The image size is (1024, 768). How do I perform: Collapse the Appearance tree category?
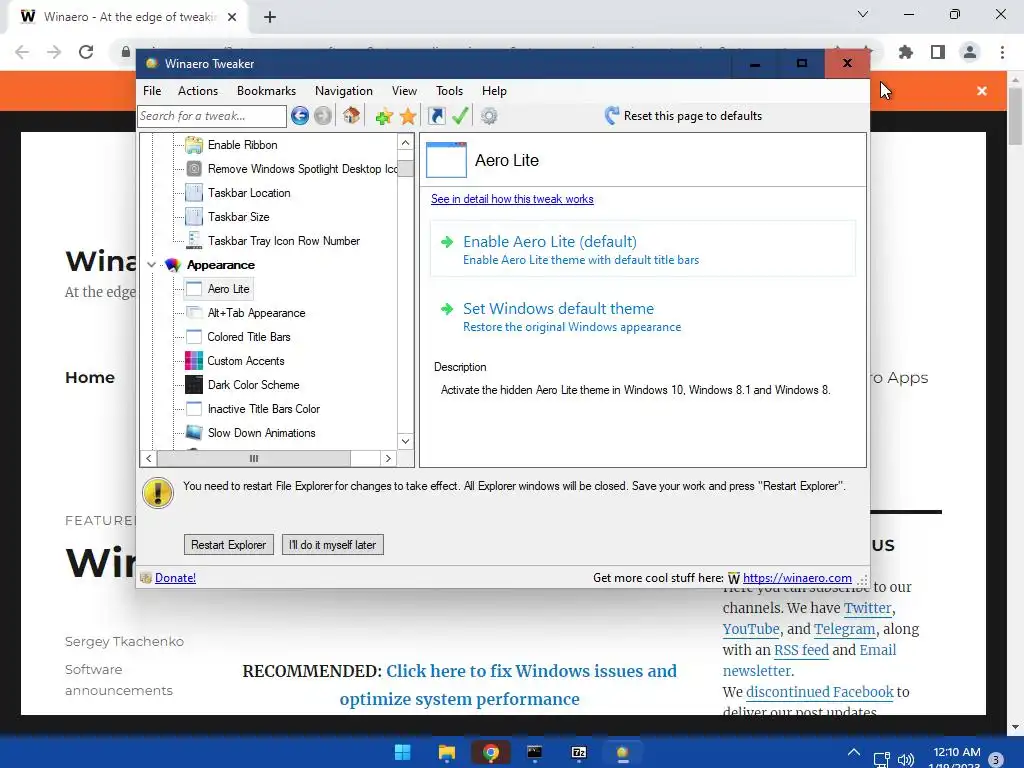[x=152, y=265]
